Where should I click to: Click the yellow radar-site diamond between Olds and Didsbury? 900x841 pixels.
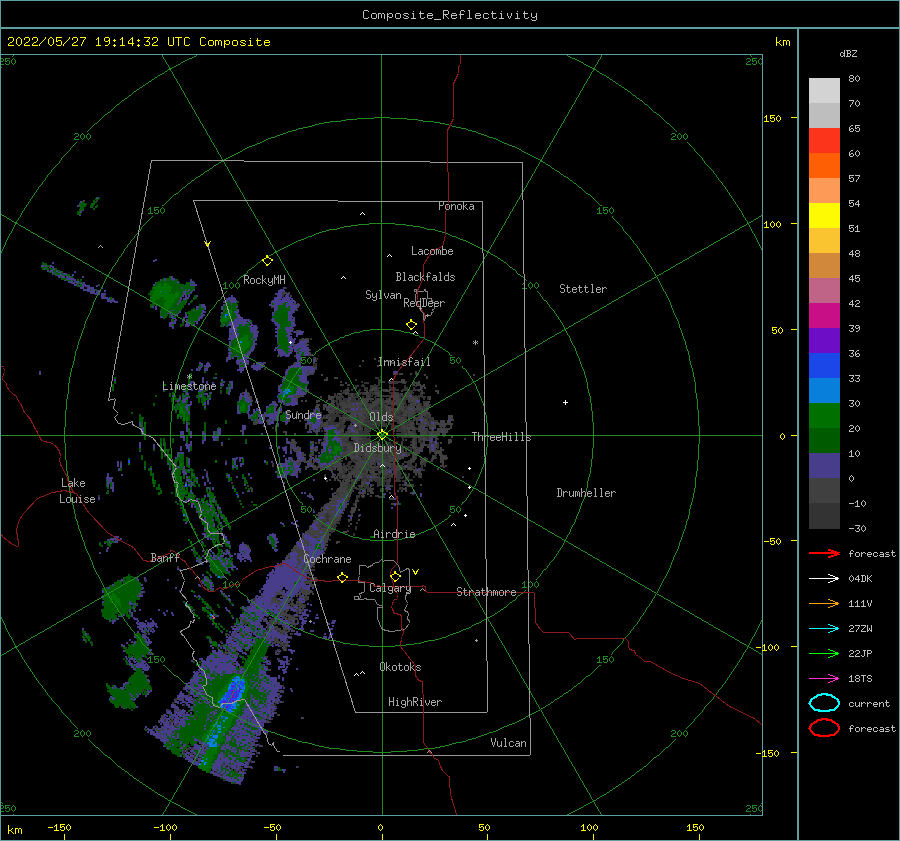pos(382,435)
